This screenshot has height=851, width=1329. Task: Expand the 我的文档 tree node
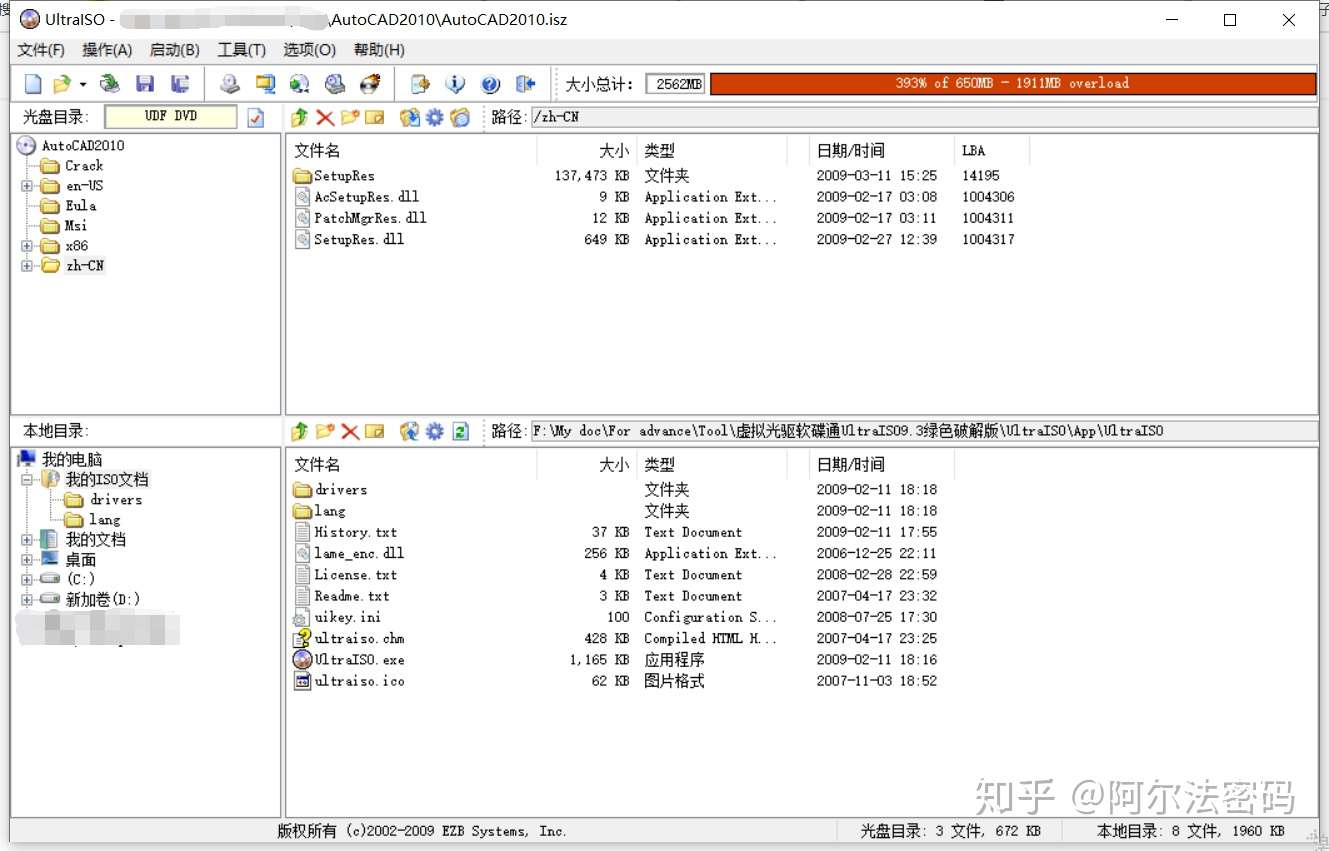pyautogui.click(x=27, y=540)
